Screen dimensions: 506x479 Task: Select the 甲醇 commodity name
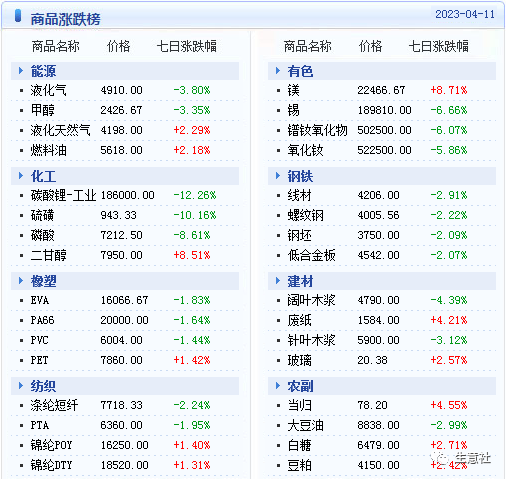(42, 110)
